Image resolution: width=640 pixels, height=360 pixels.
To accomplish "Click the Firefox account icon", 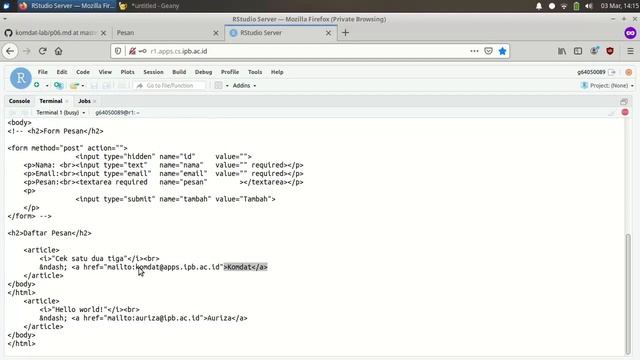I will point(594,51).
